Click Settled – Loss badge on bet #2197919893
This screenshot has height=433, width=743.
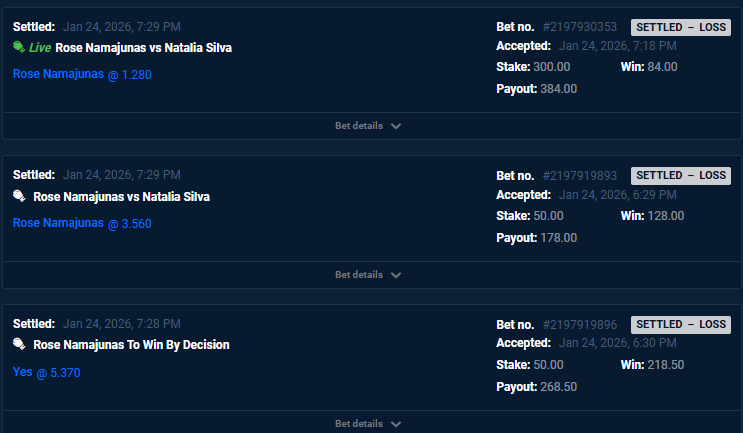(x=681, y=176)
